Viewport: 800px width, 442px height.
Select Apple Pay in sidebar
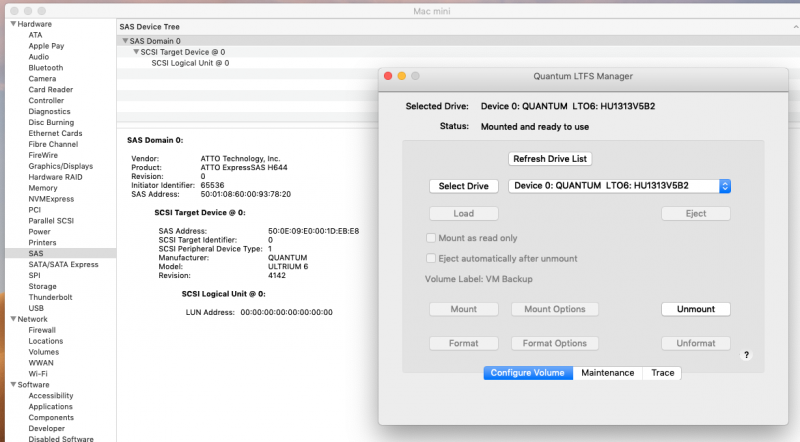pos(46,46)
